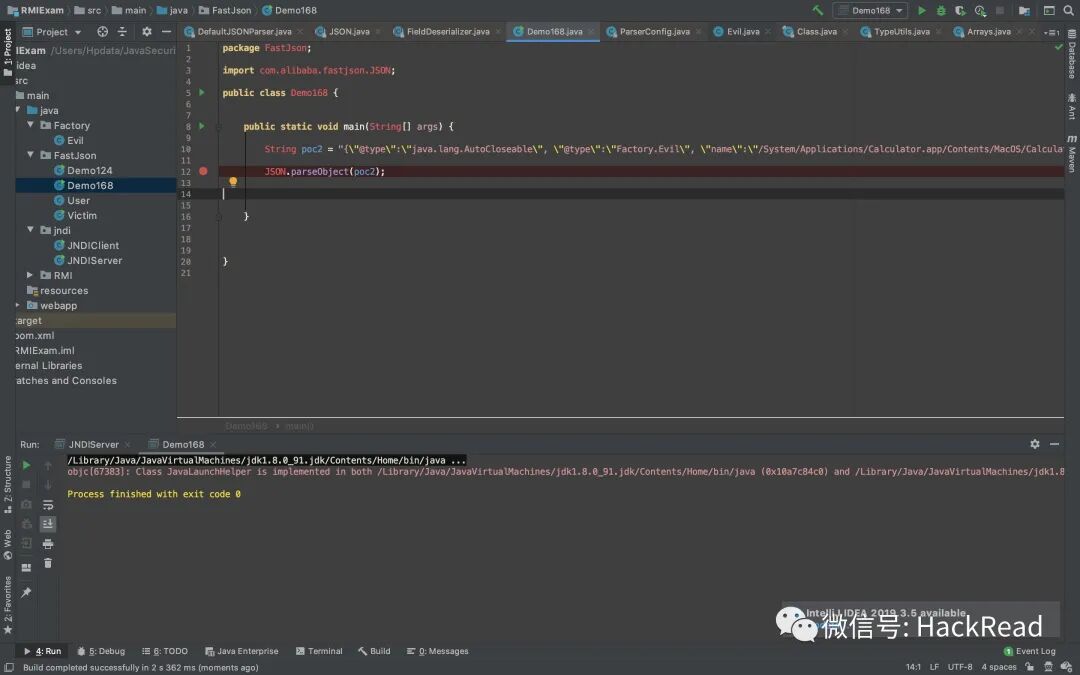Image resolution: width=1080 pixels, height=675 pixels.
Task: Close the TypeUtils.java editor tab
Action: [x=940, y=32]
